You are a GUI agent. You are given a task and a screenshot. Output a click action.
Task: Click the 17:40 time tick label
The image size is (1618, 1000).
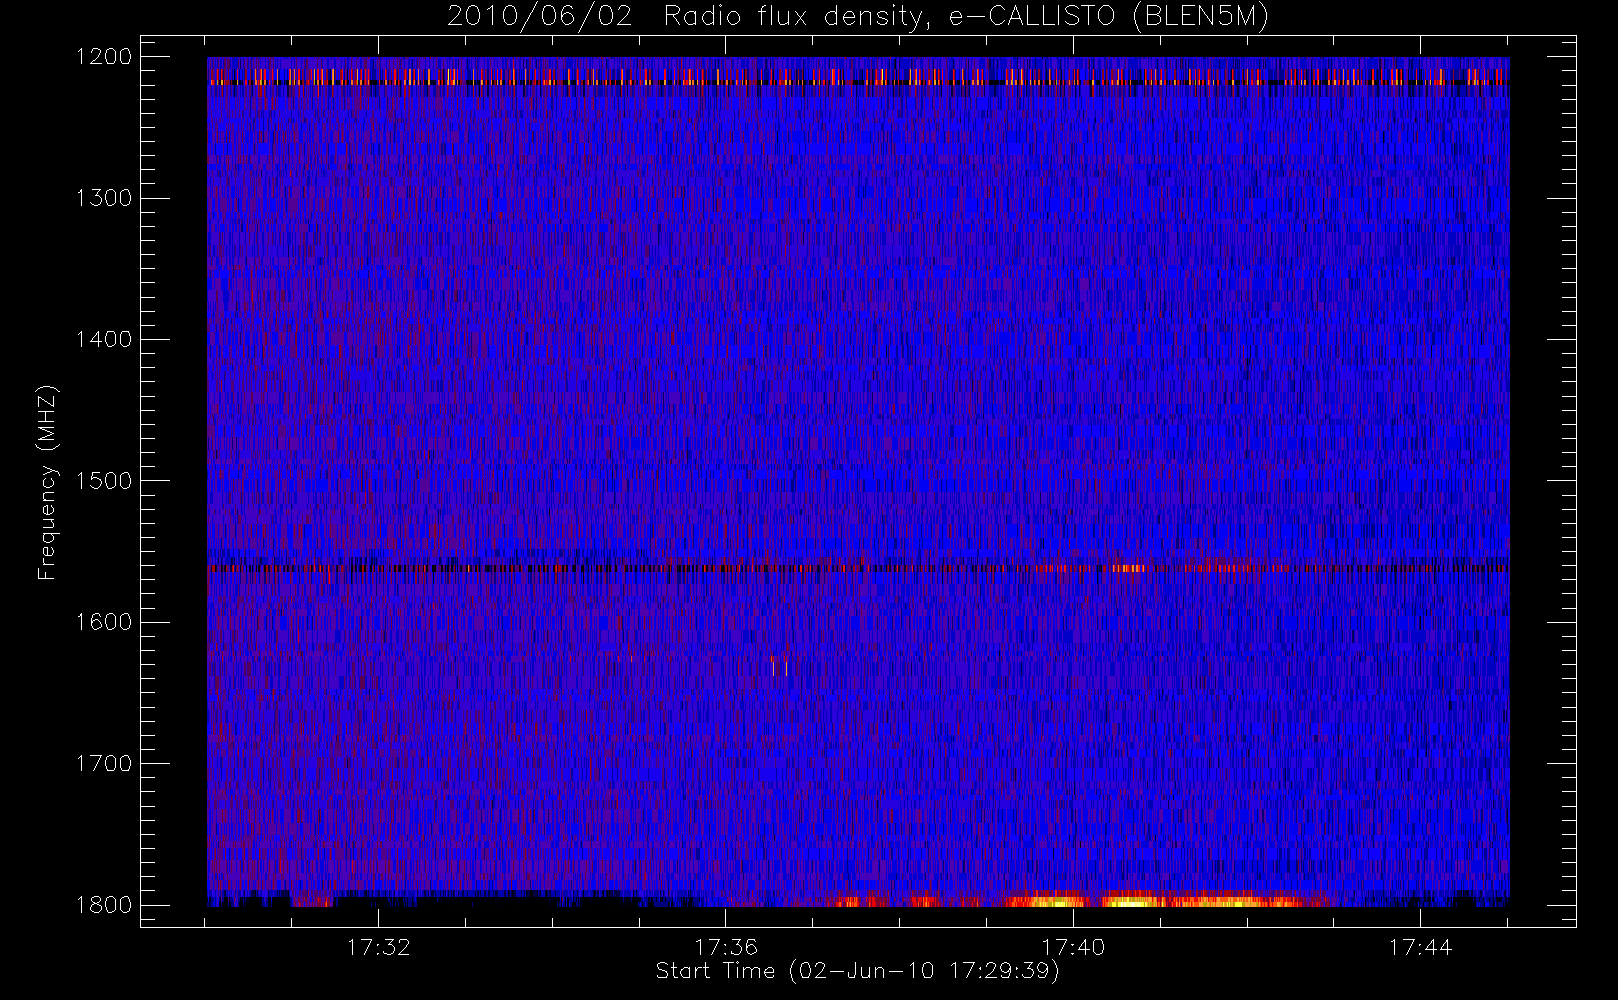[x=1073, y=947]
